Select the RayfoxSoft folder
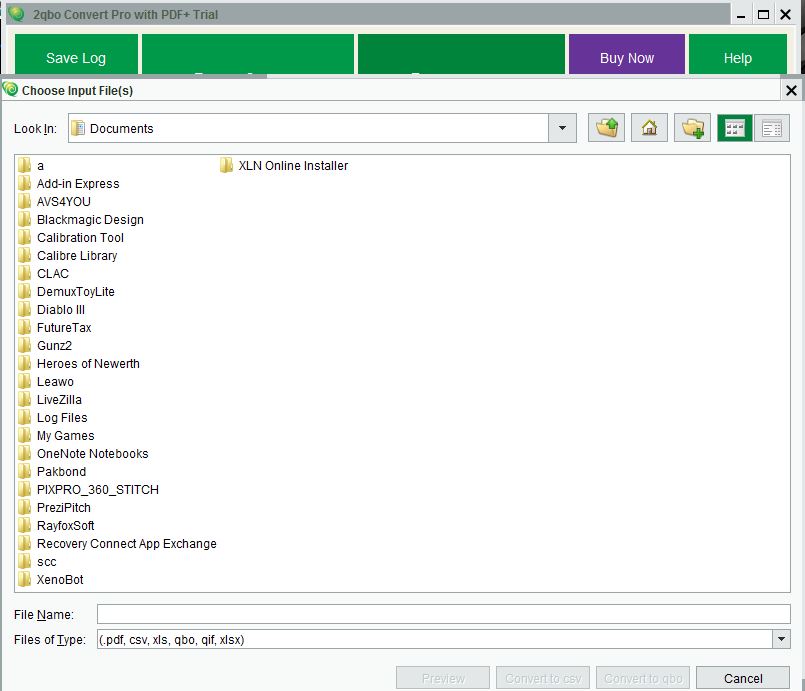This screenshot has height=691, width=805. point(56,525)
